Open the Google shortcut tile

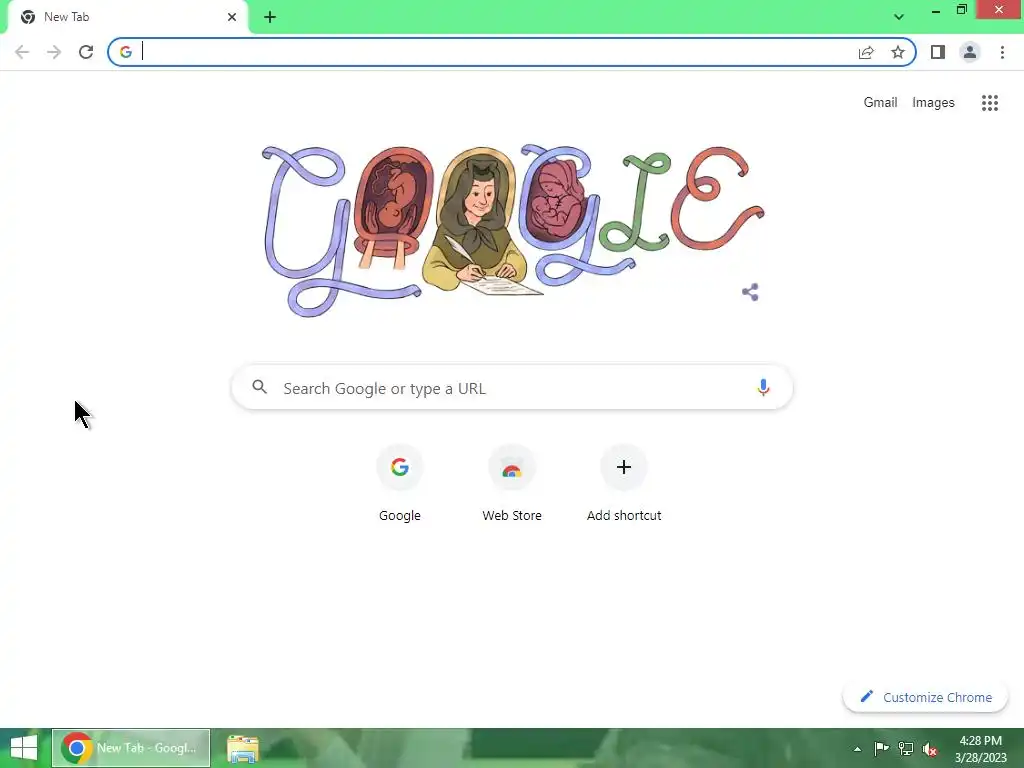coord(400,484)
